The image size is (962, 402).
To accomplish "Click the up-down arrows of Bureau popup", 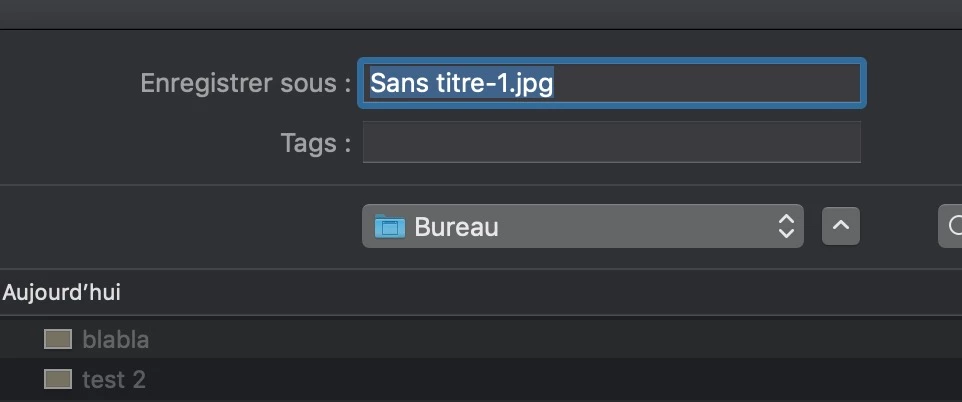I will 786,226.
